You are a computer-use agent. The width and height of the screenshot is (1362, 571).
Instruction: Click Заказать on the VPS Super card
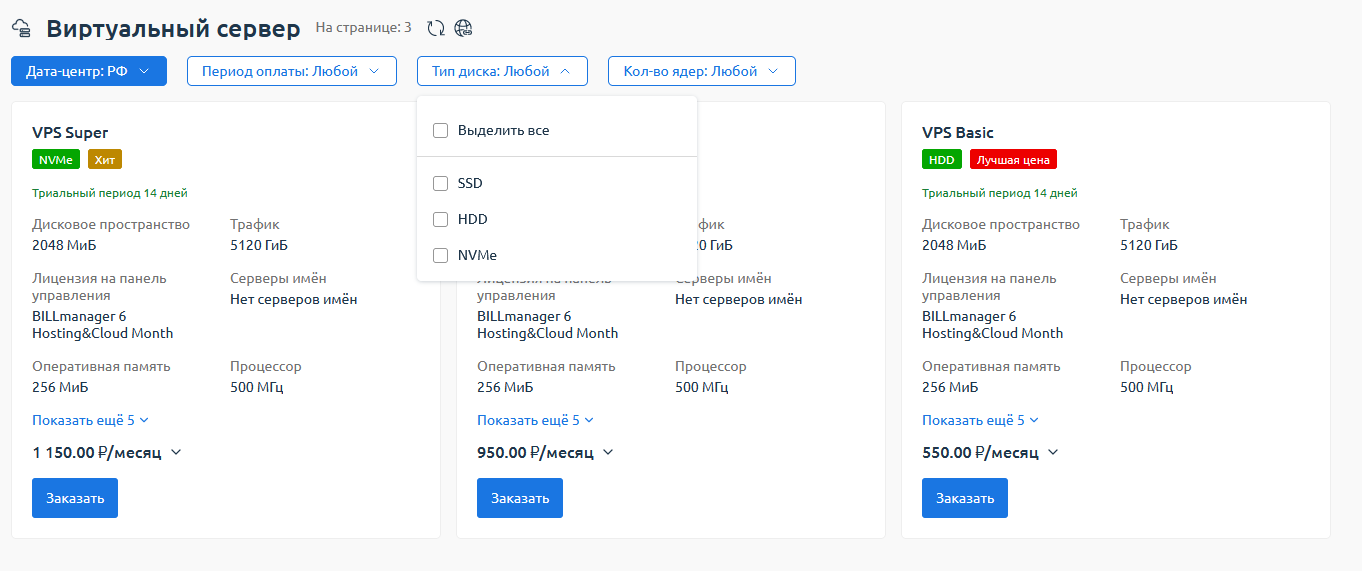pos(75,498)
